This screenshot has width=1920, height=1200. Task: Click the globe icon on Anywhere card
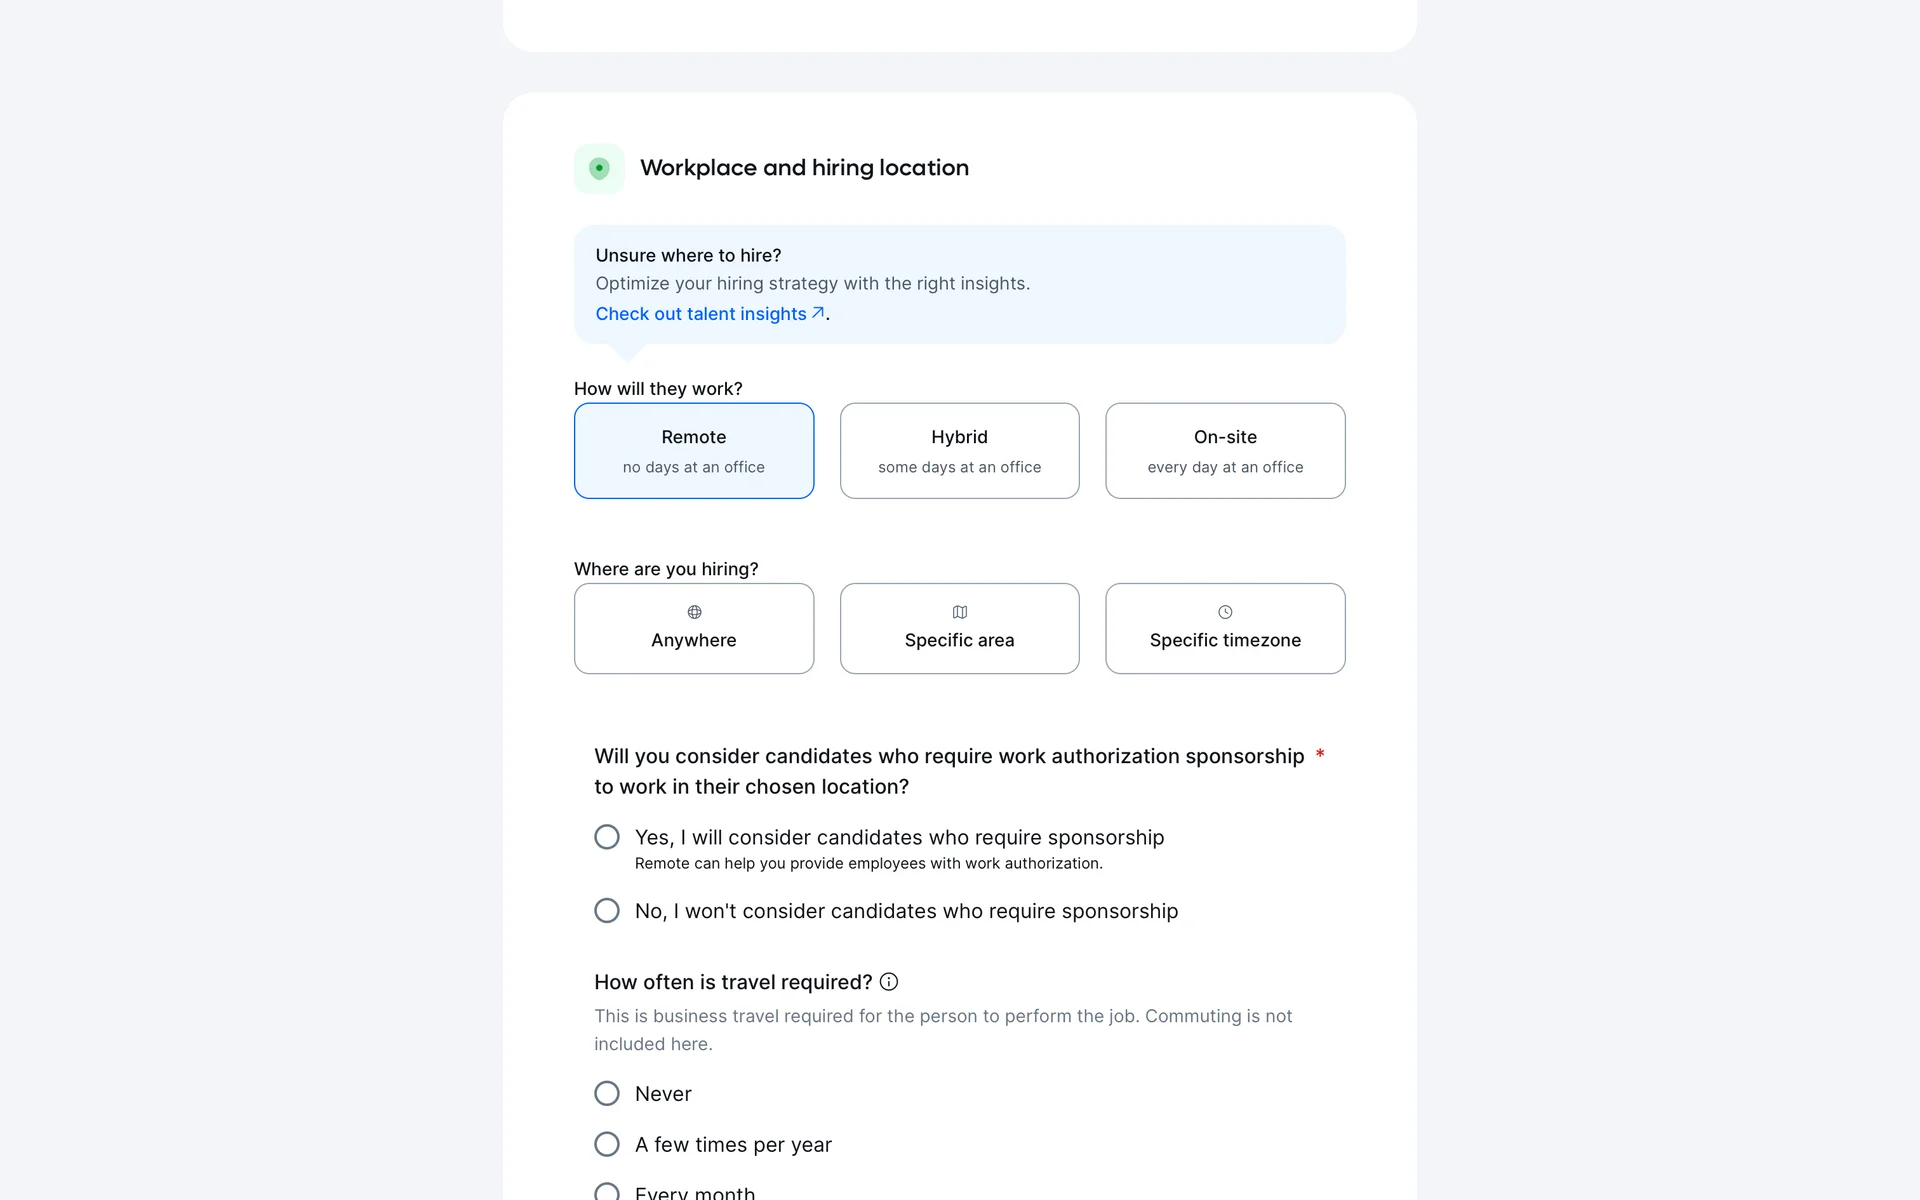(694, 612)
